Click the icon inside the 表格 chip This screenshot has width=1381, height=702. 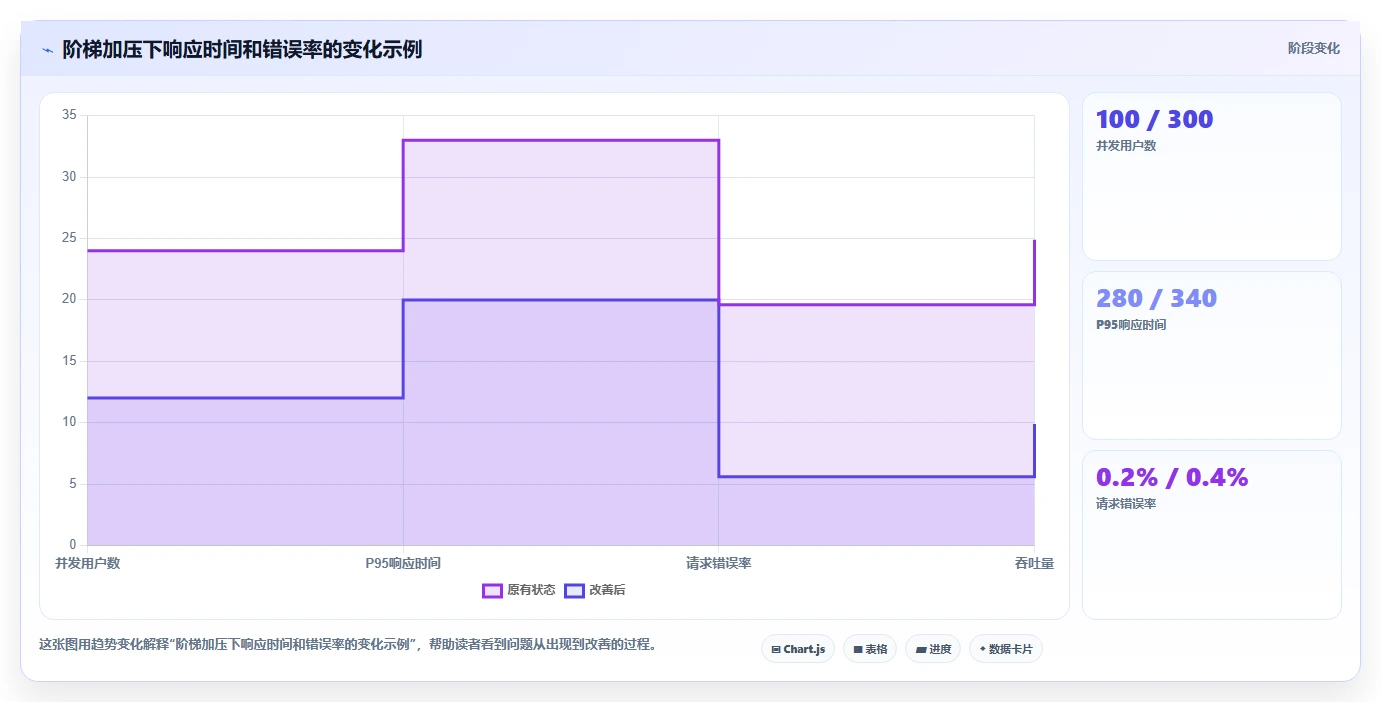tap(857, 649)
